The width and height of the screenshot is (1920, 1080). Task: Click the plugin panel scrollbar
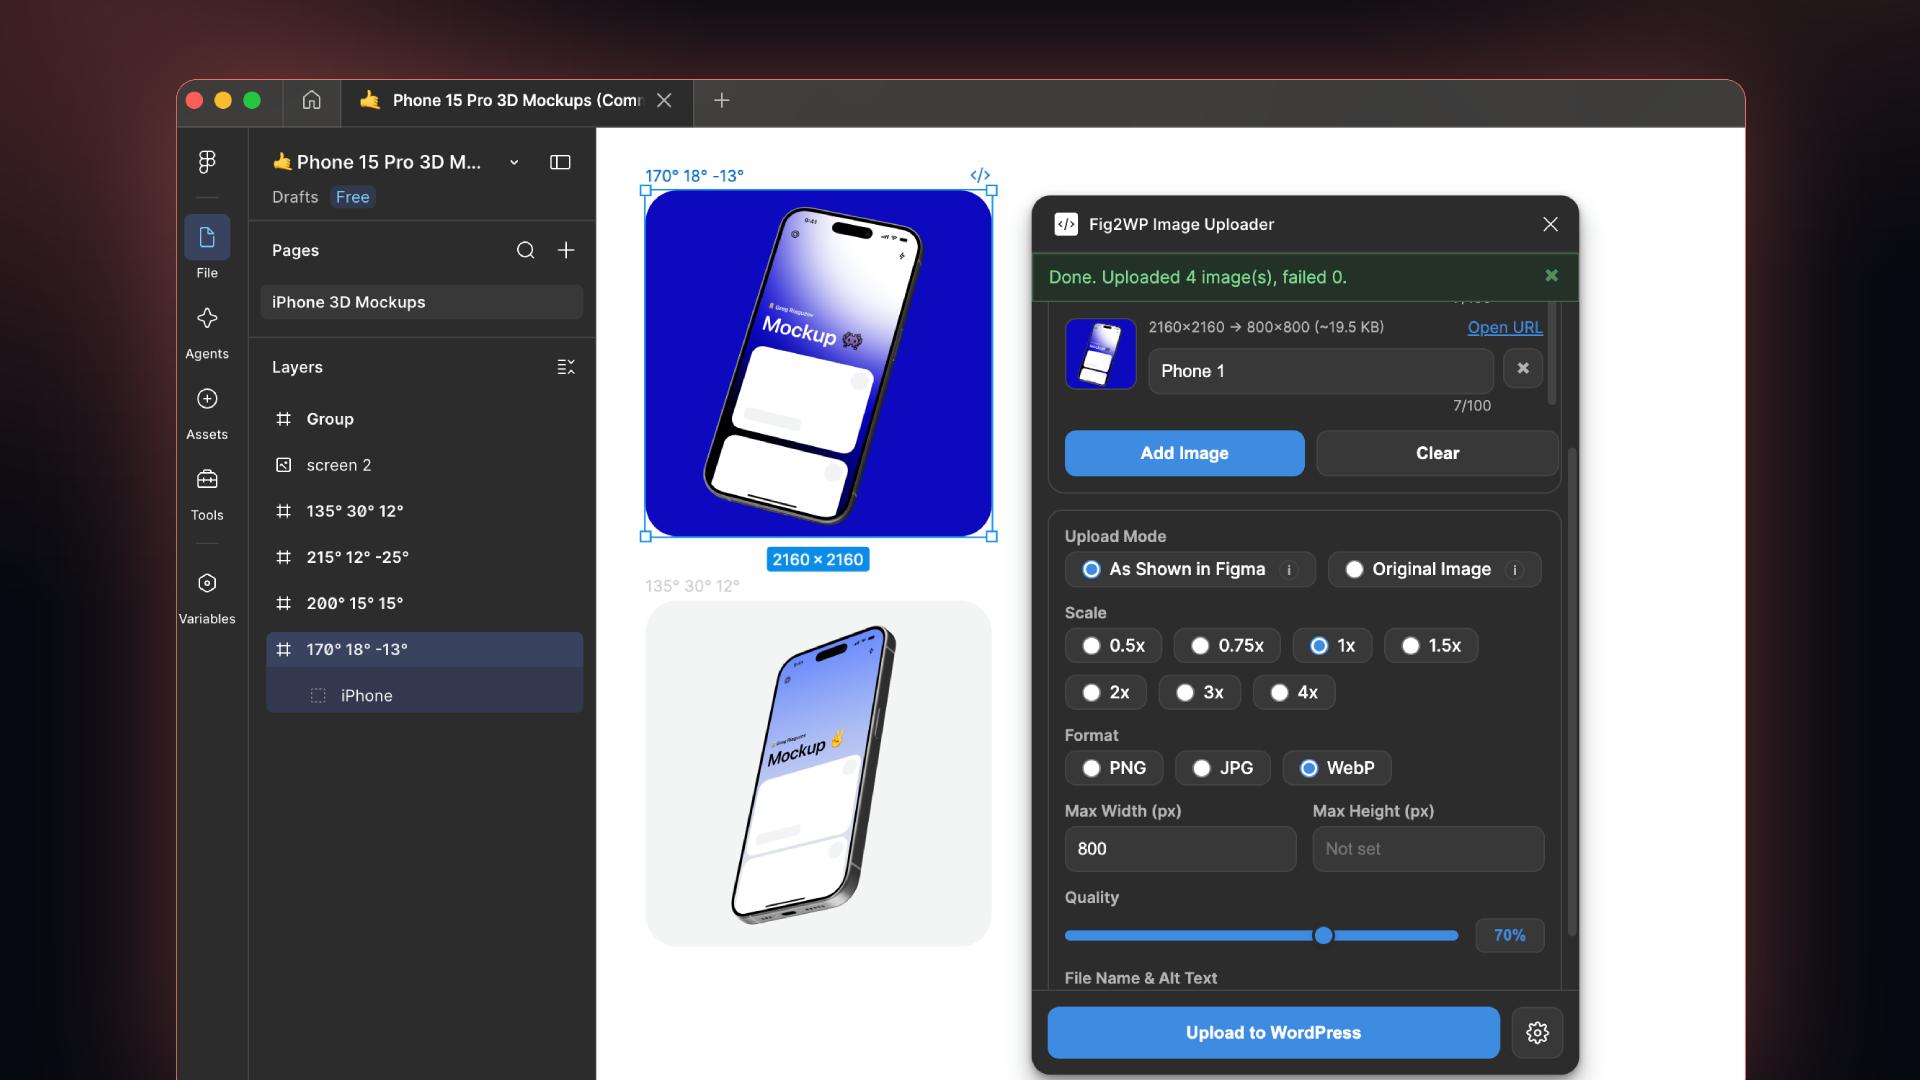(1572, 690)
